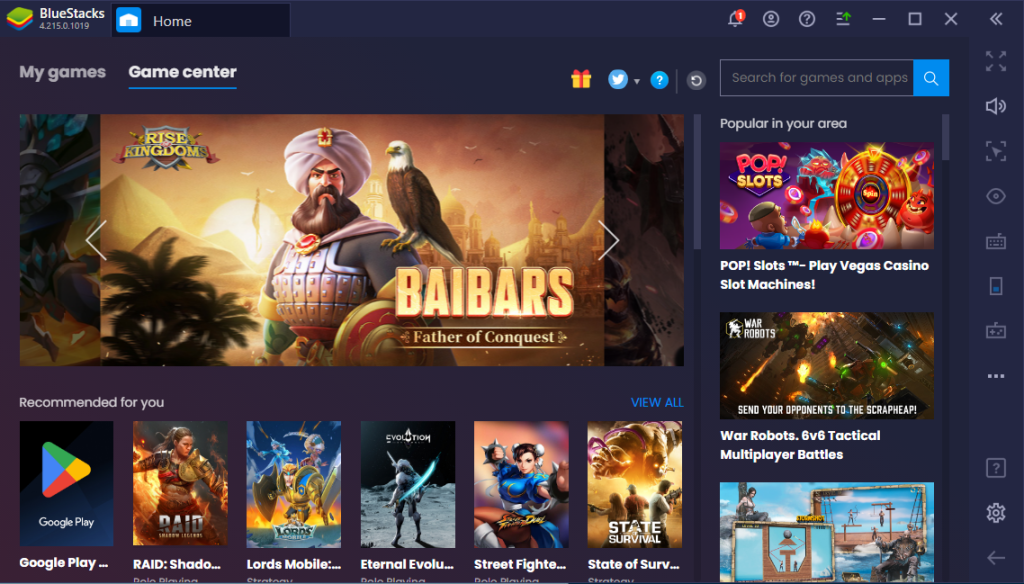
Task: Open the notifications bell
Action: click(735, 18)
